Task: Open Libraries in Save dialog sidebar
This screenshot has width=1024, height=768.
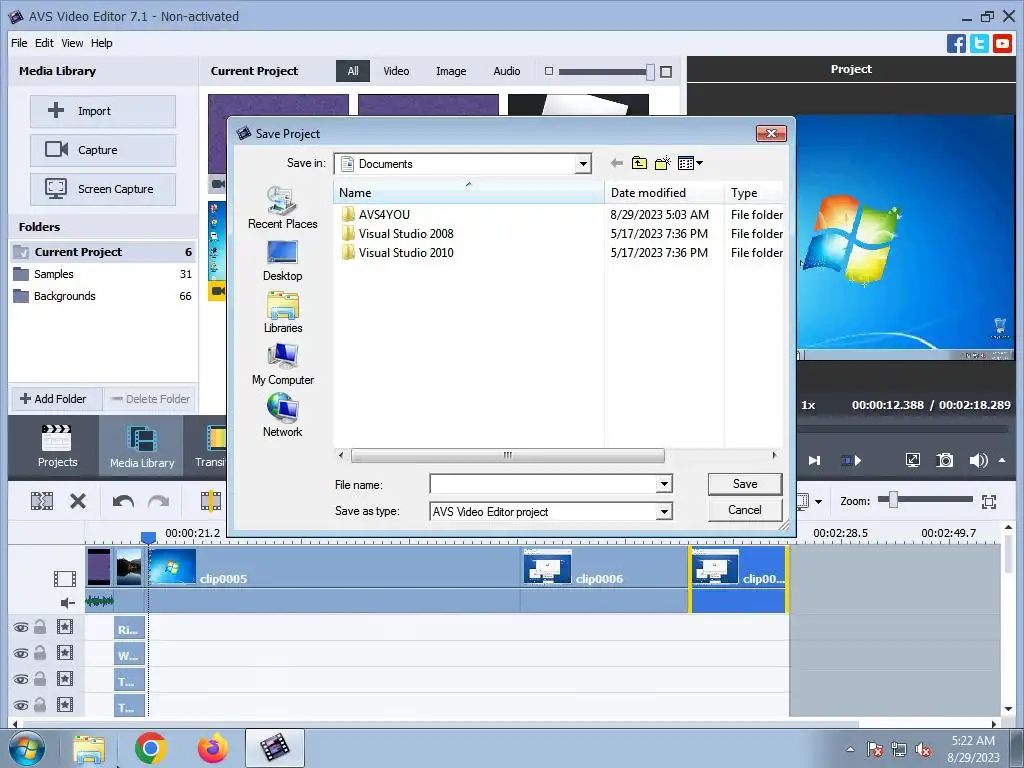Action: 283,313
